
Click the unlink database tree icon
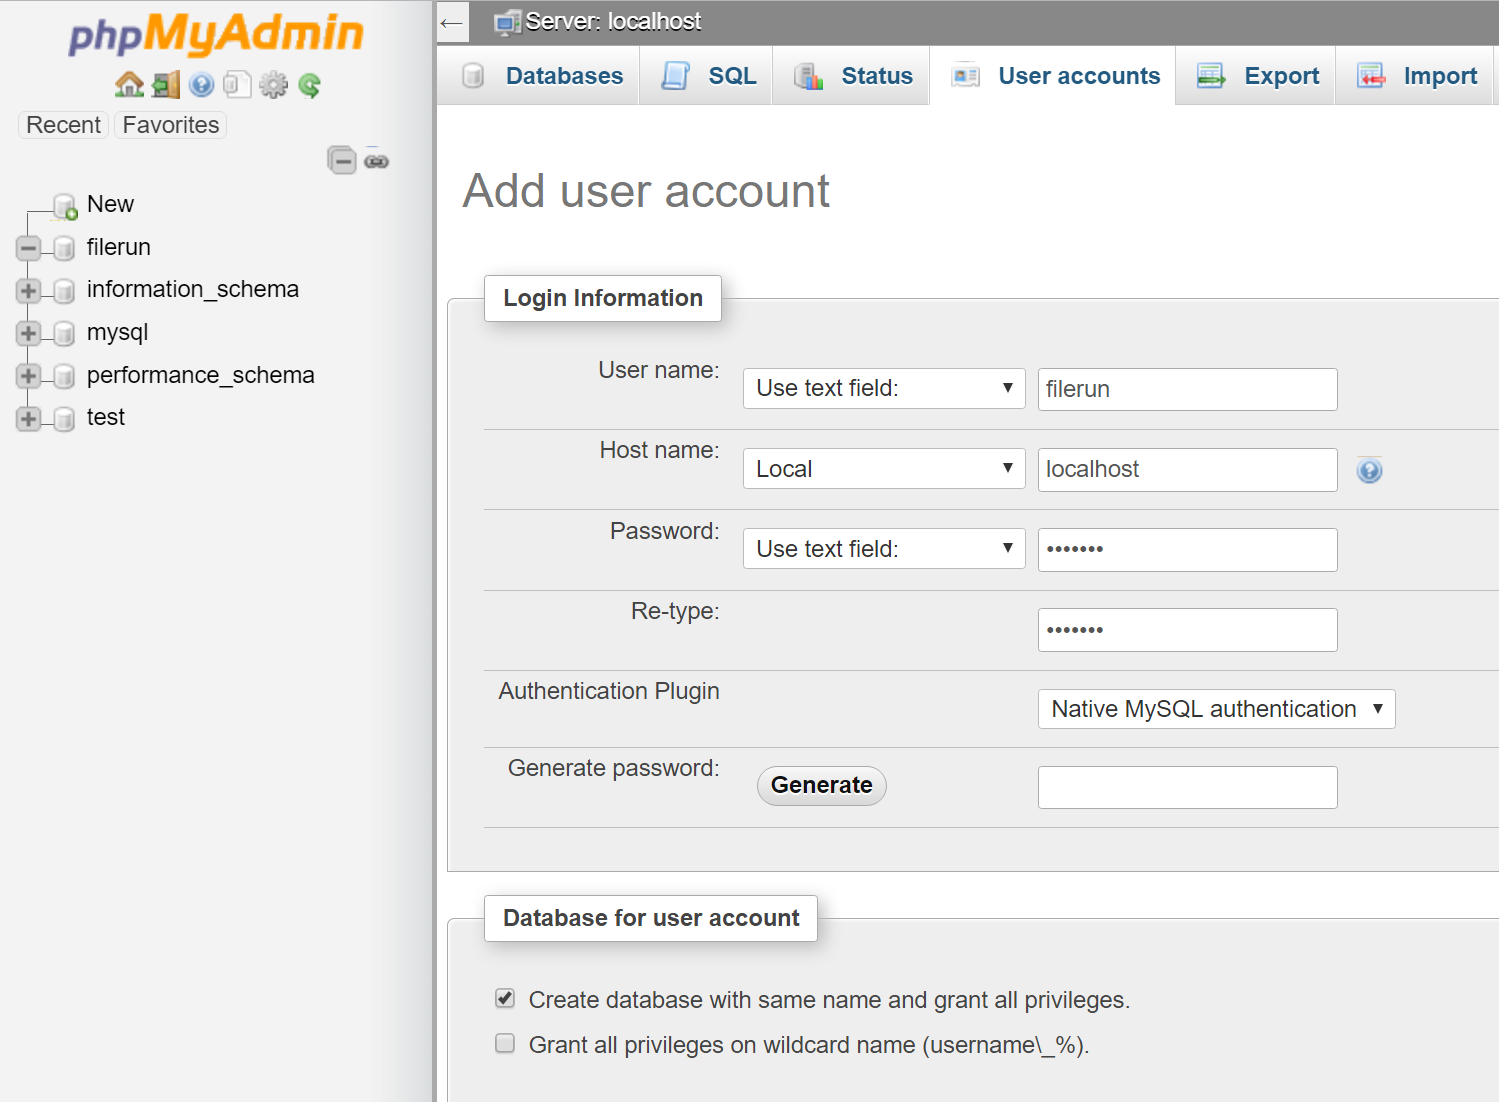pyautogui.click(x=375, y=160)
